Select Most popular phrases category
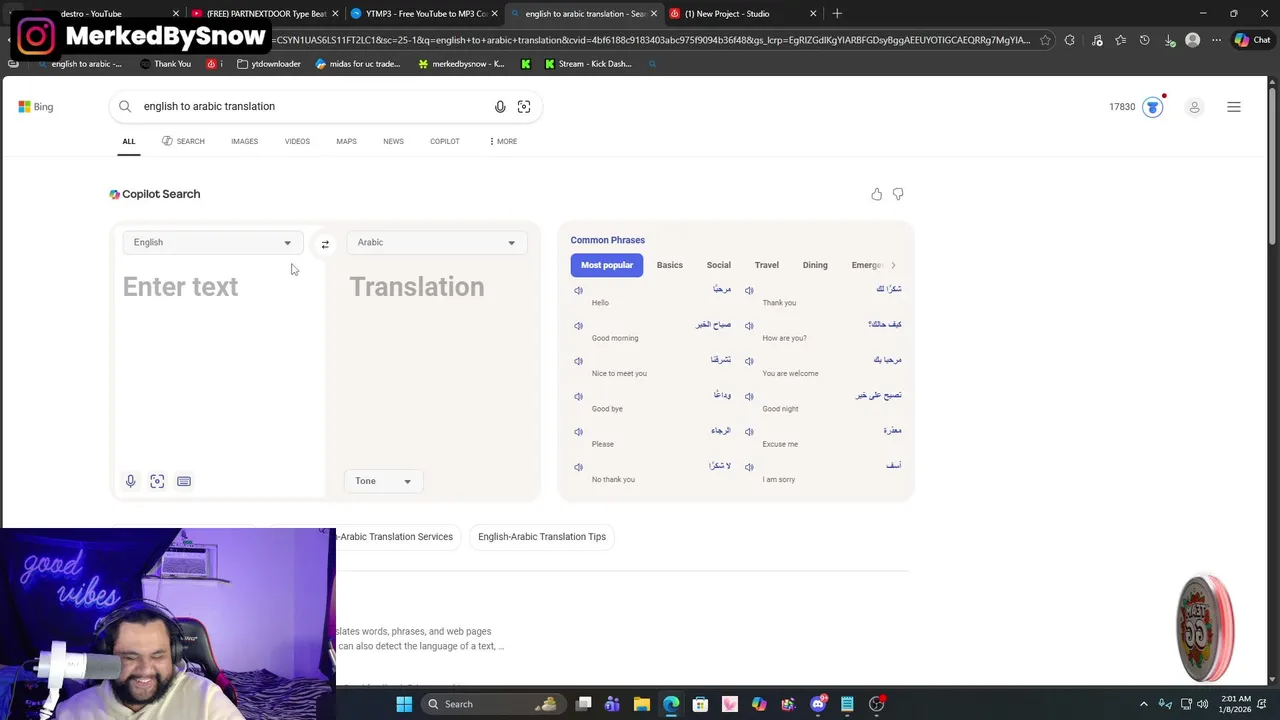The width and height of the screenshot is (1280, 720). [607, 265]
